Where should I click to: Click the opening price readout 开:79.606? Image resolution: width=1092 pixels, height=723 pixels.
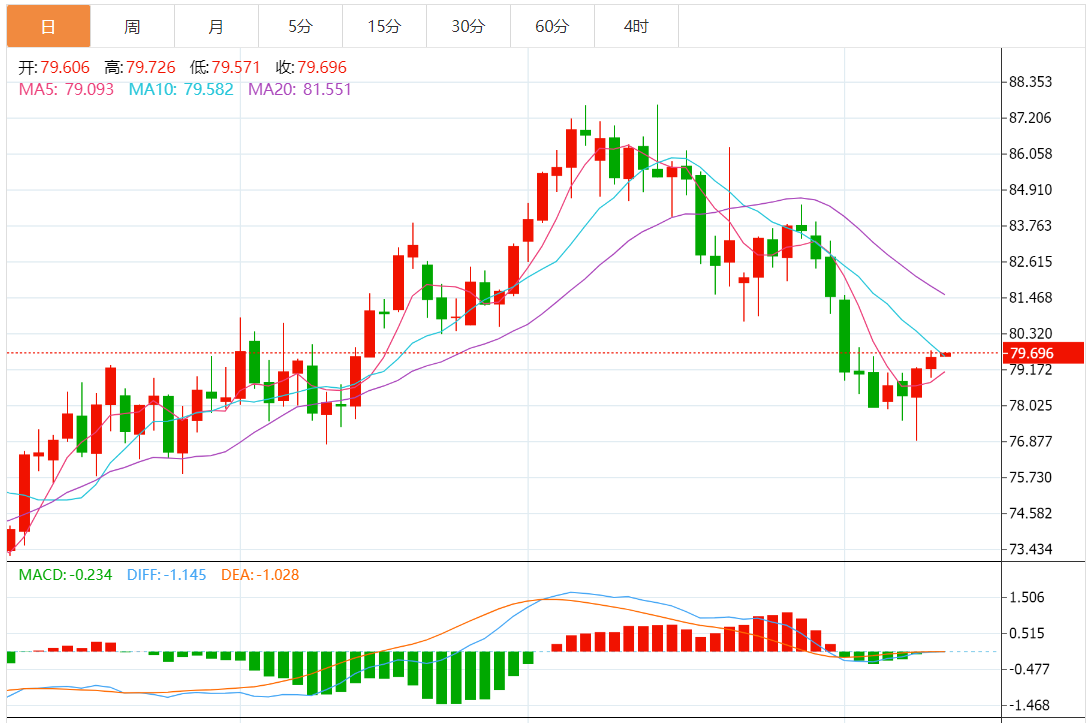[54, 68]
